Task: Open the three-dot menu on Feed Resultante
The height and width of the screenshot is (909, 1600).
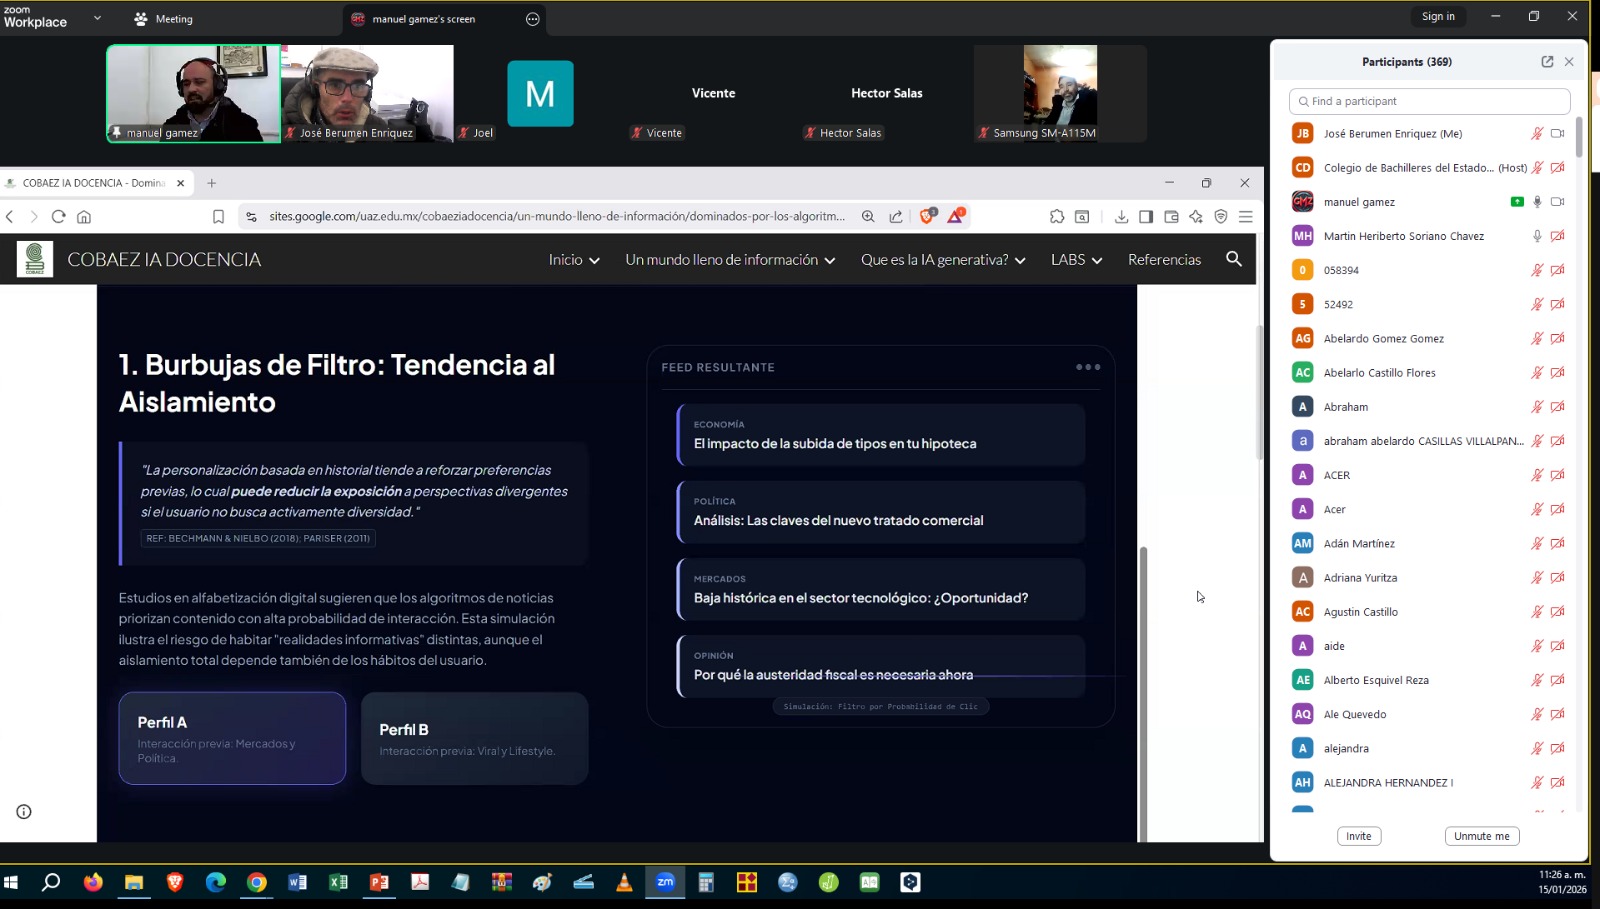Action: click(1087, 367)
